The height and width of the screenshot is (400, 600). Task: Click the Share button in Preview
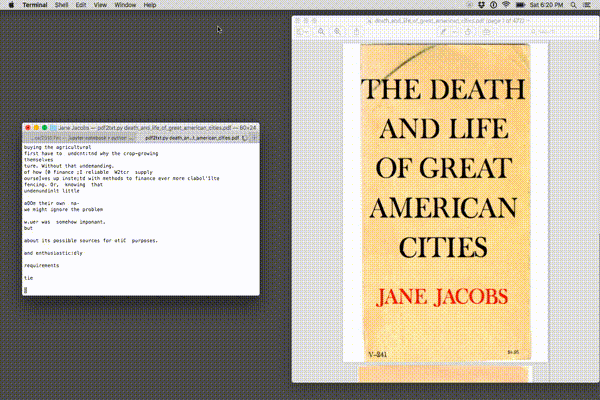pyautogui.click(x=356, y=32)
